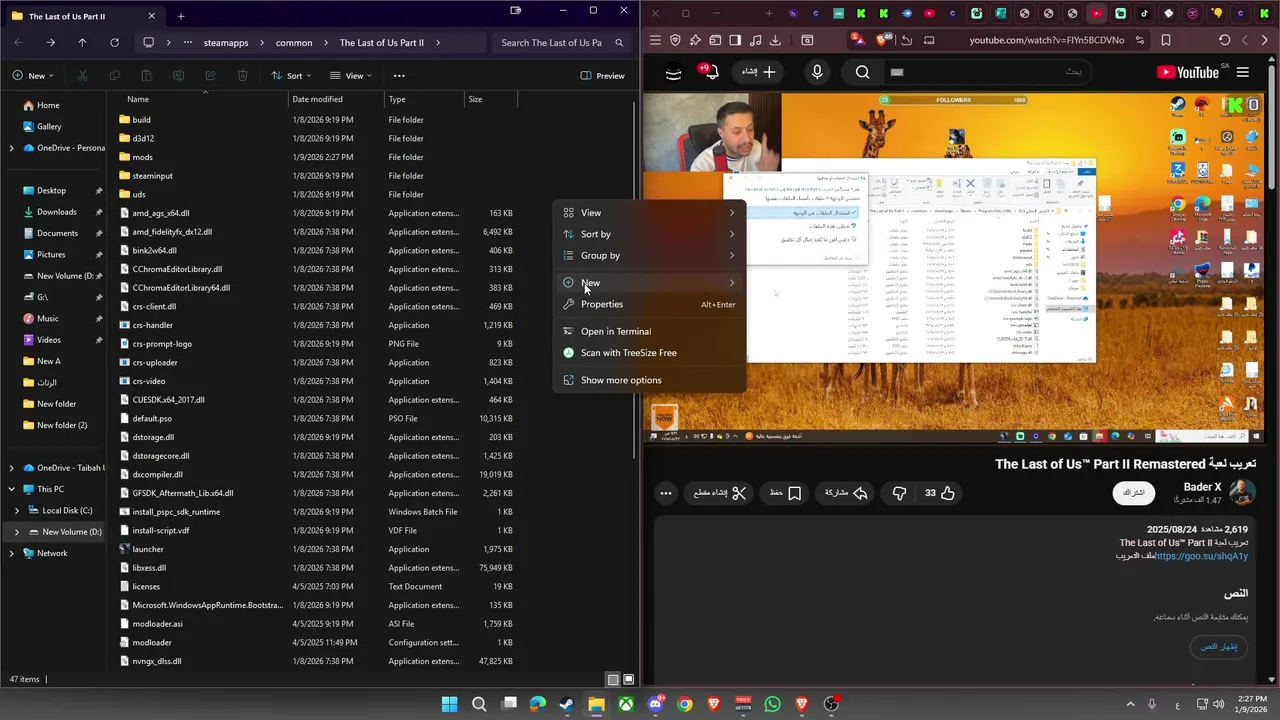1280x720 pixels.
Task: Open the Windows Start menu
Action: coord(450,704)
